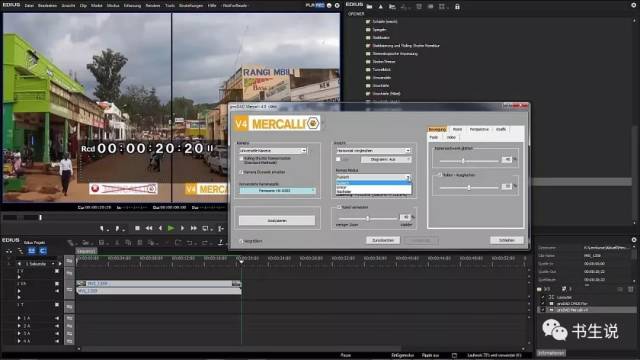Select the second option in the open Kamera Modus list
640x360 pixels.
pyautogui.click(x=373, y=187)
